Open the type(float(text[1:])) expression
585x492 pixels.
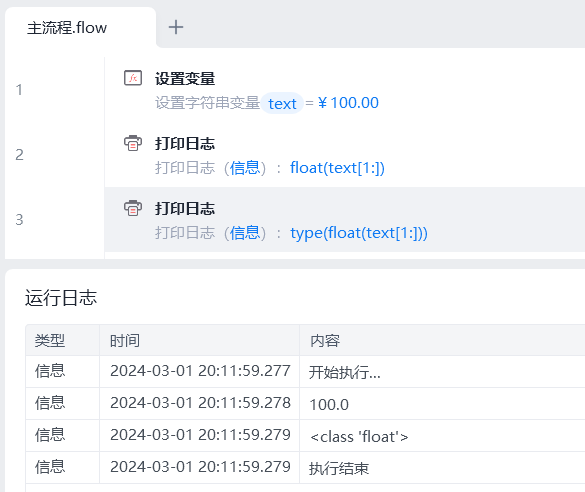pyautogui.click(x=359, y=233)
